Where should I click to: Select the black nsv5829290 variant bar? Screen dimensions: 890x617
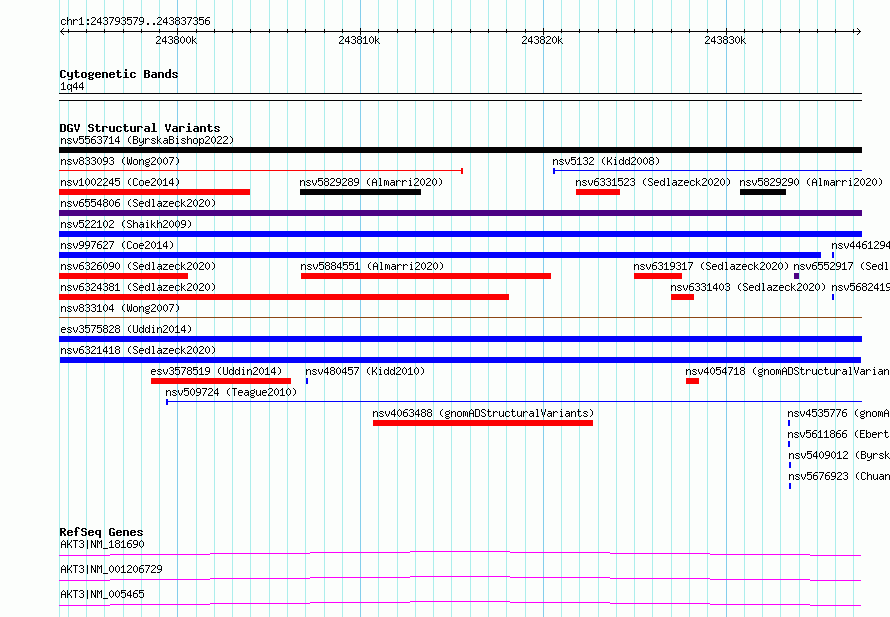coord(763,192)
